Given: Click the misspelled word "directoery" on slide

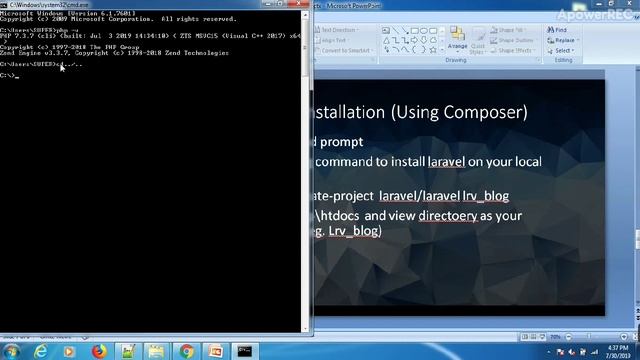Looking at the screenshot, I should 448,216.
